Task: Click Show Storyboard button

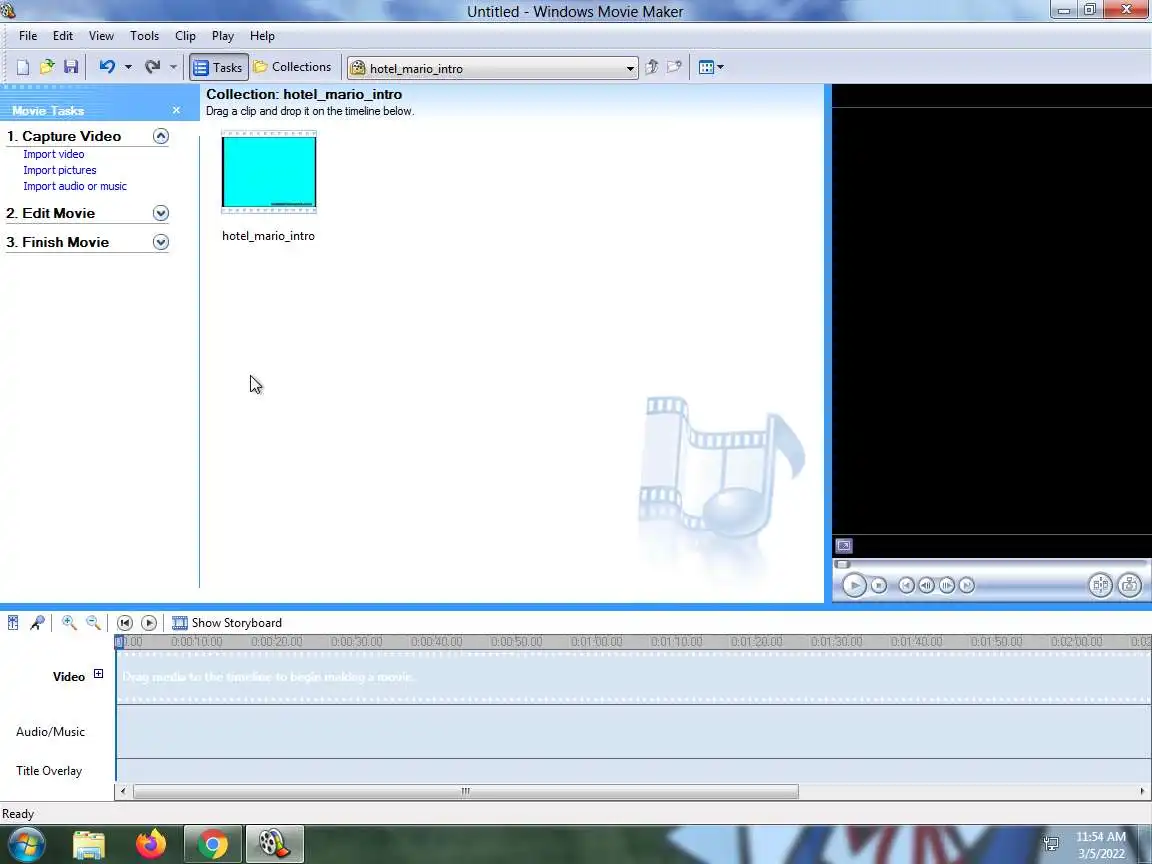Action: click(x=227, y=623)
